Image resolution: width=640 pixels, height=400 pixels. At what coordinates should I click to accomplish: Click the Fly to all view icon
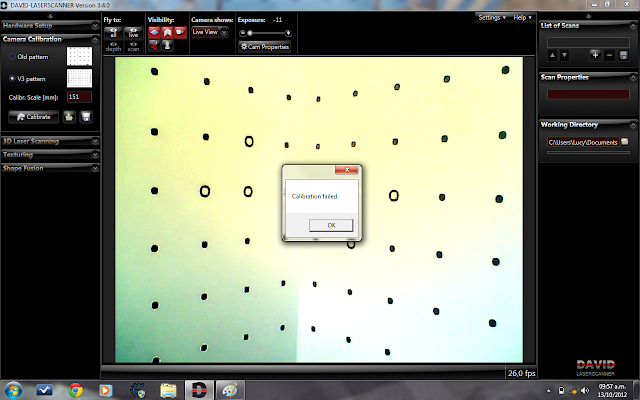[113, 33]
